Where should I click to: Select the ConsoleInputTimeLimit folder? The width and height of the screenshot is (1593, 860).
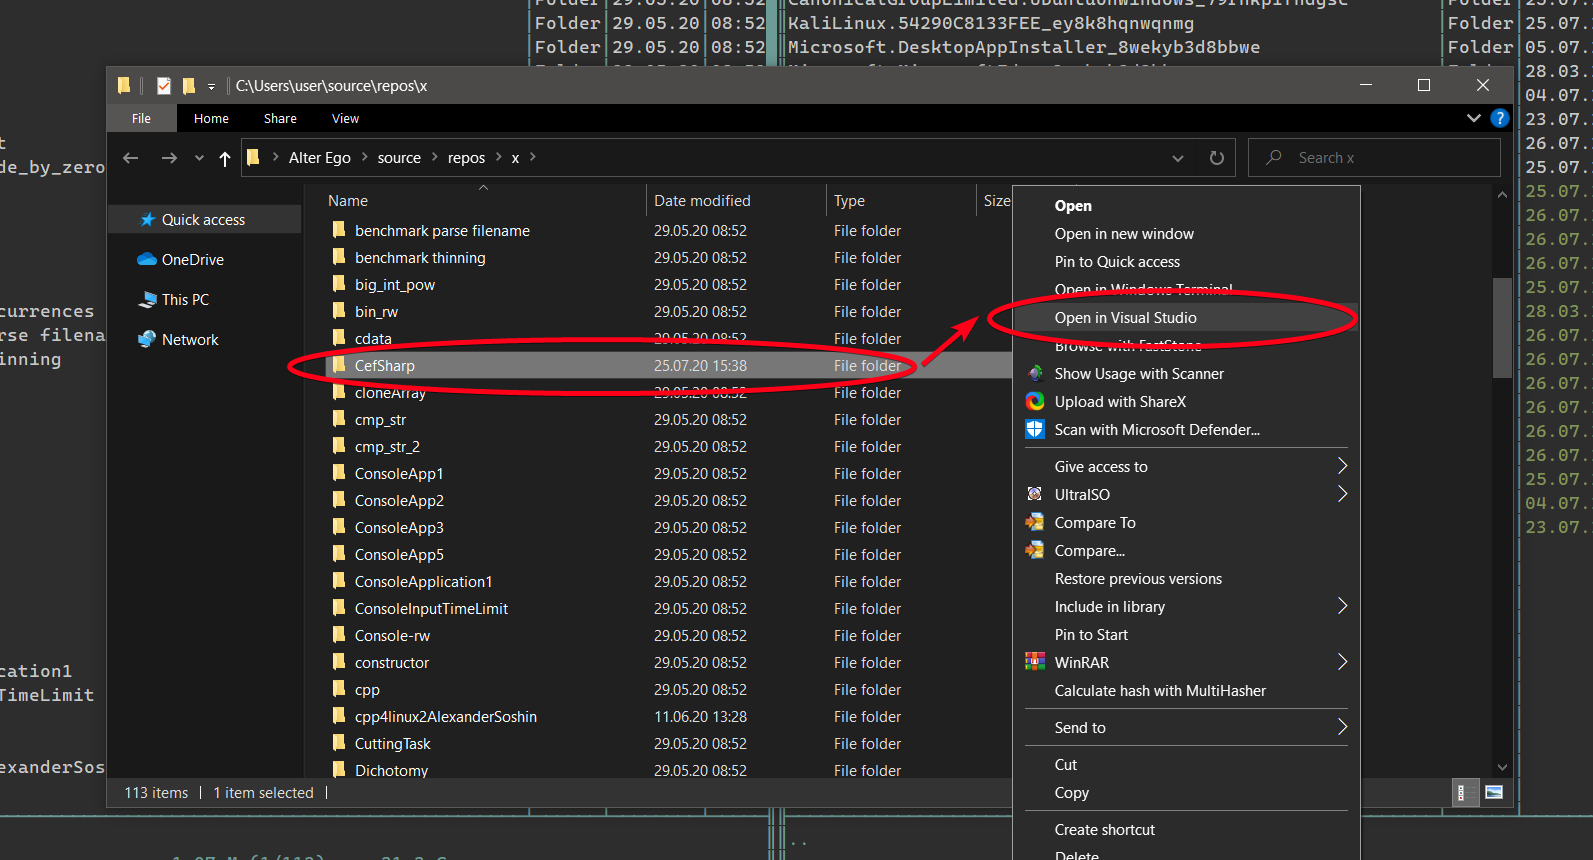431,609
